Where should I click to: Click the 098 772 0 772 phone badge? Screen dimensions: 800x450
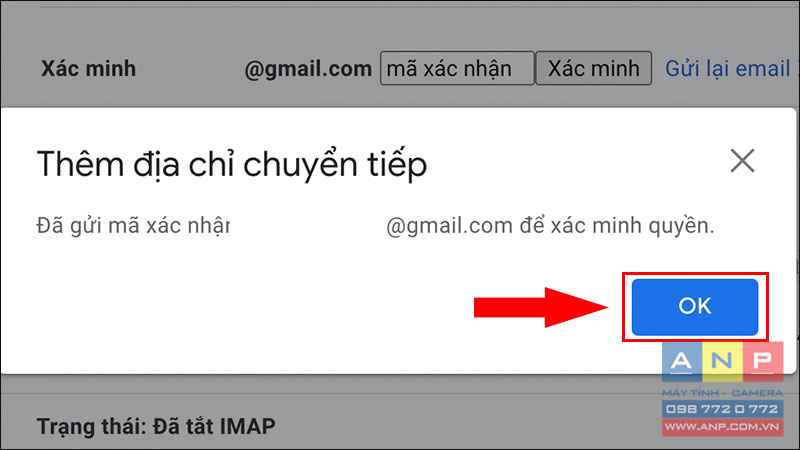(x=722, y=409)
